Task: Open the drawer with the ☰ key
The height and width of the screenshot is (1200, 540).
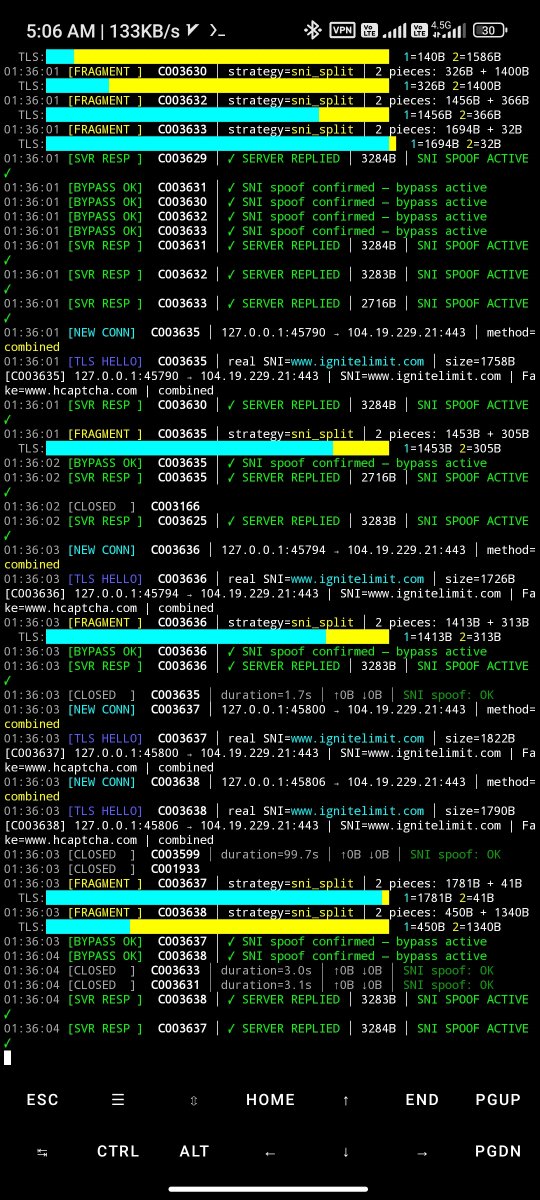Action: (118, 1100)
